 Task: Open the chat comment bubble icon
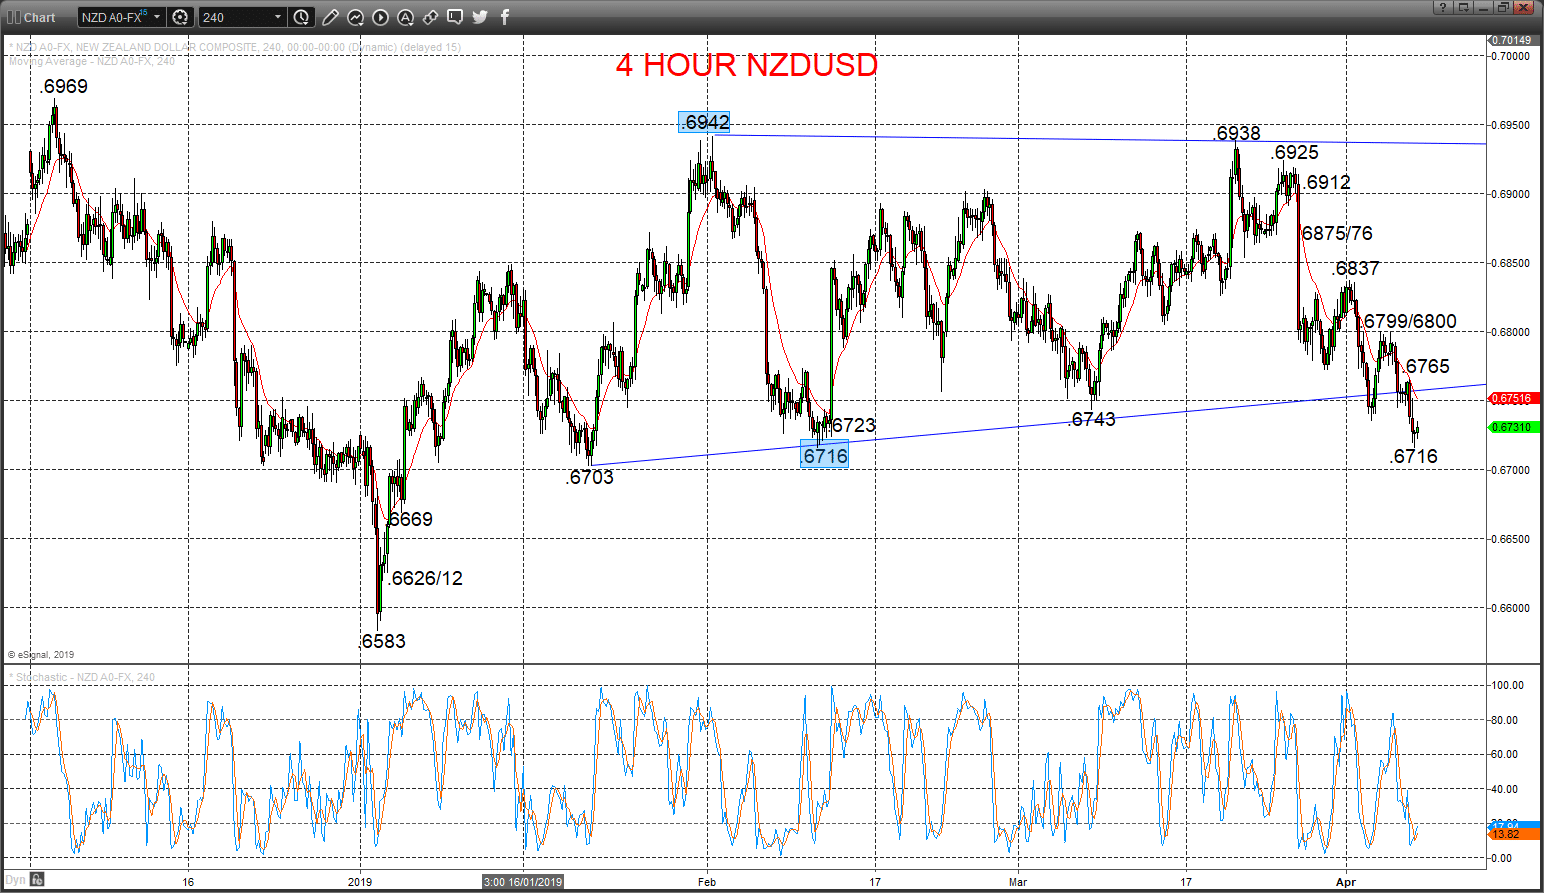click(455, 17)
